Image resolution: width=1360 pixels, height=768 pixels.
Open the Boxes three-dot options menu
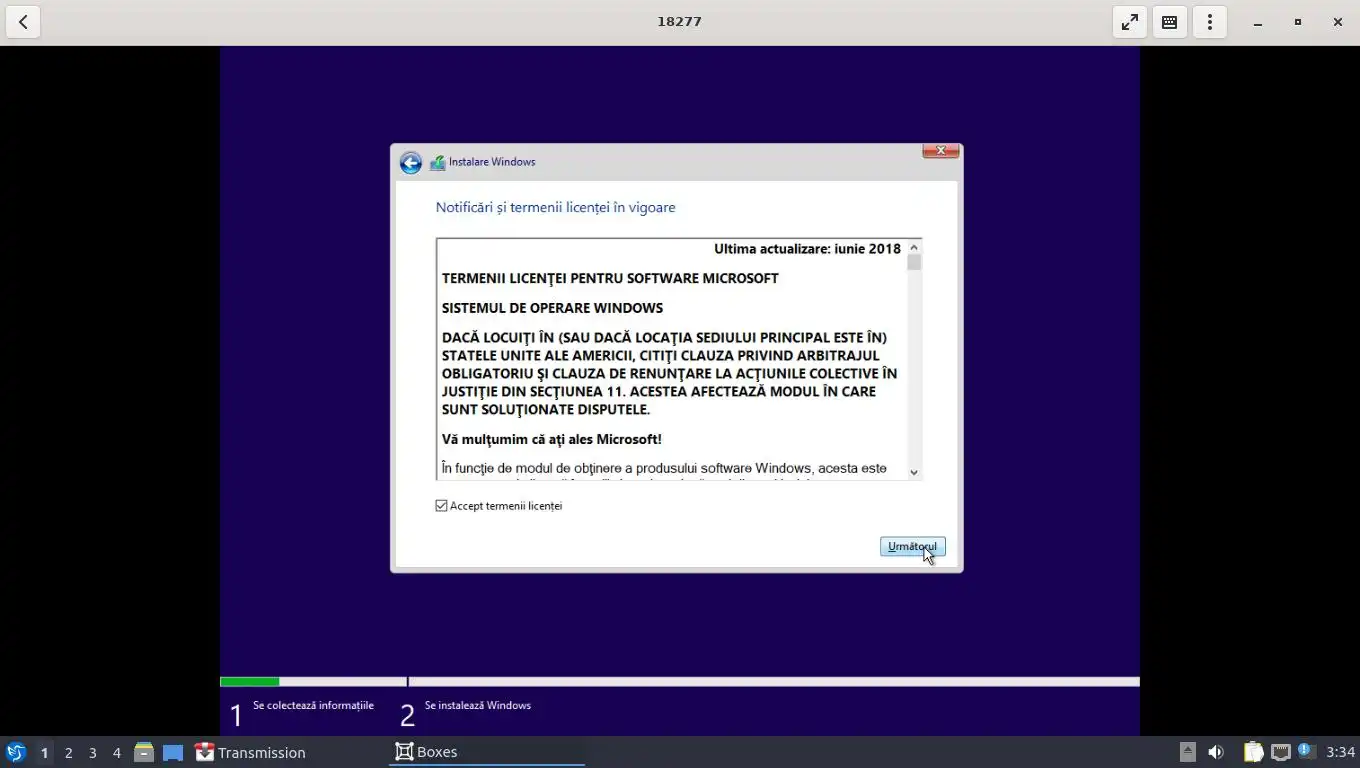click(1210, 21)
